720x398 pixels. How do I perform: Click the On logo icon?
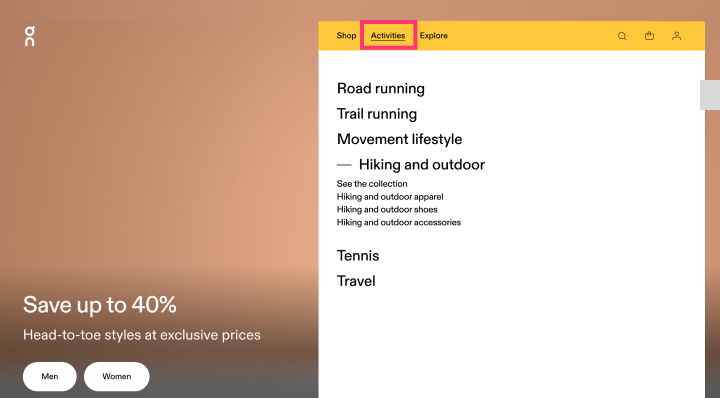(29, 36)
